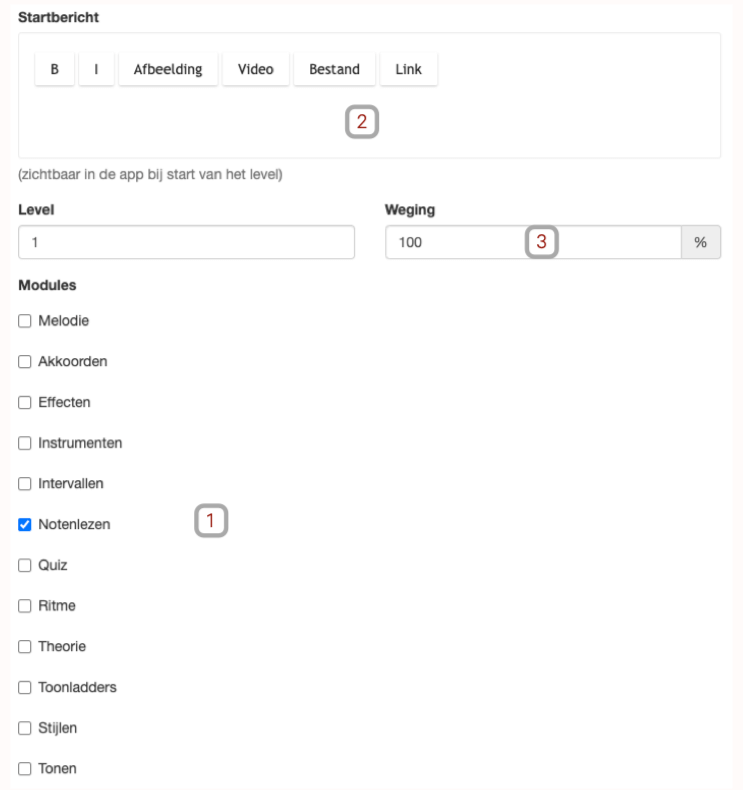Enable the Theorie module
The height and width of the screenshot is (790, 743).
pos(25,646)
